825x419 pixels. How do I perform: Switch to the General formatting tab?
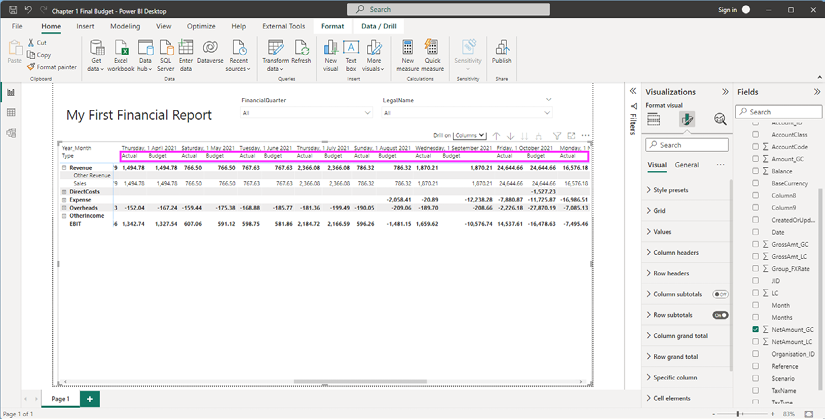[687, 165]
